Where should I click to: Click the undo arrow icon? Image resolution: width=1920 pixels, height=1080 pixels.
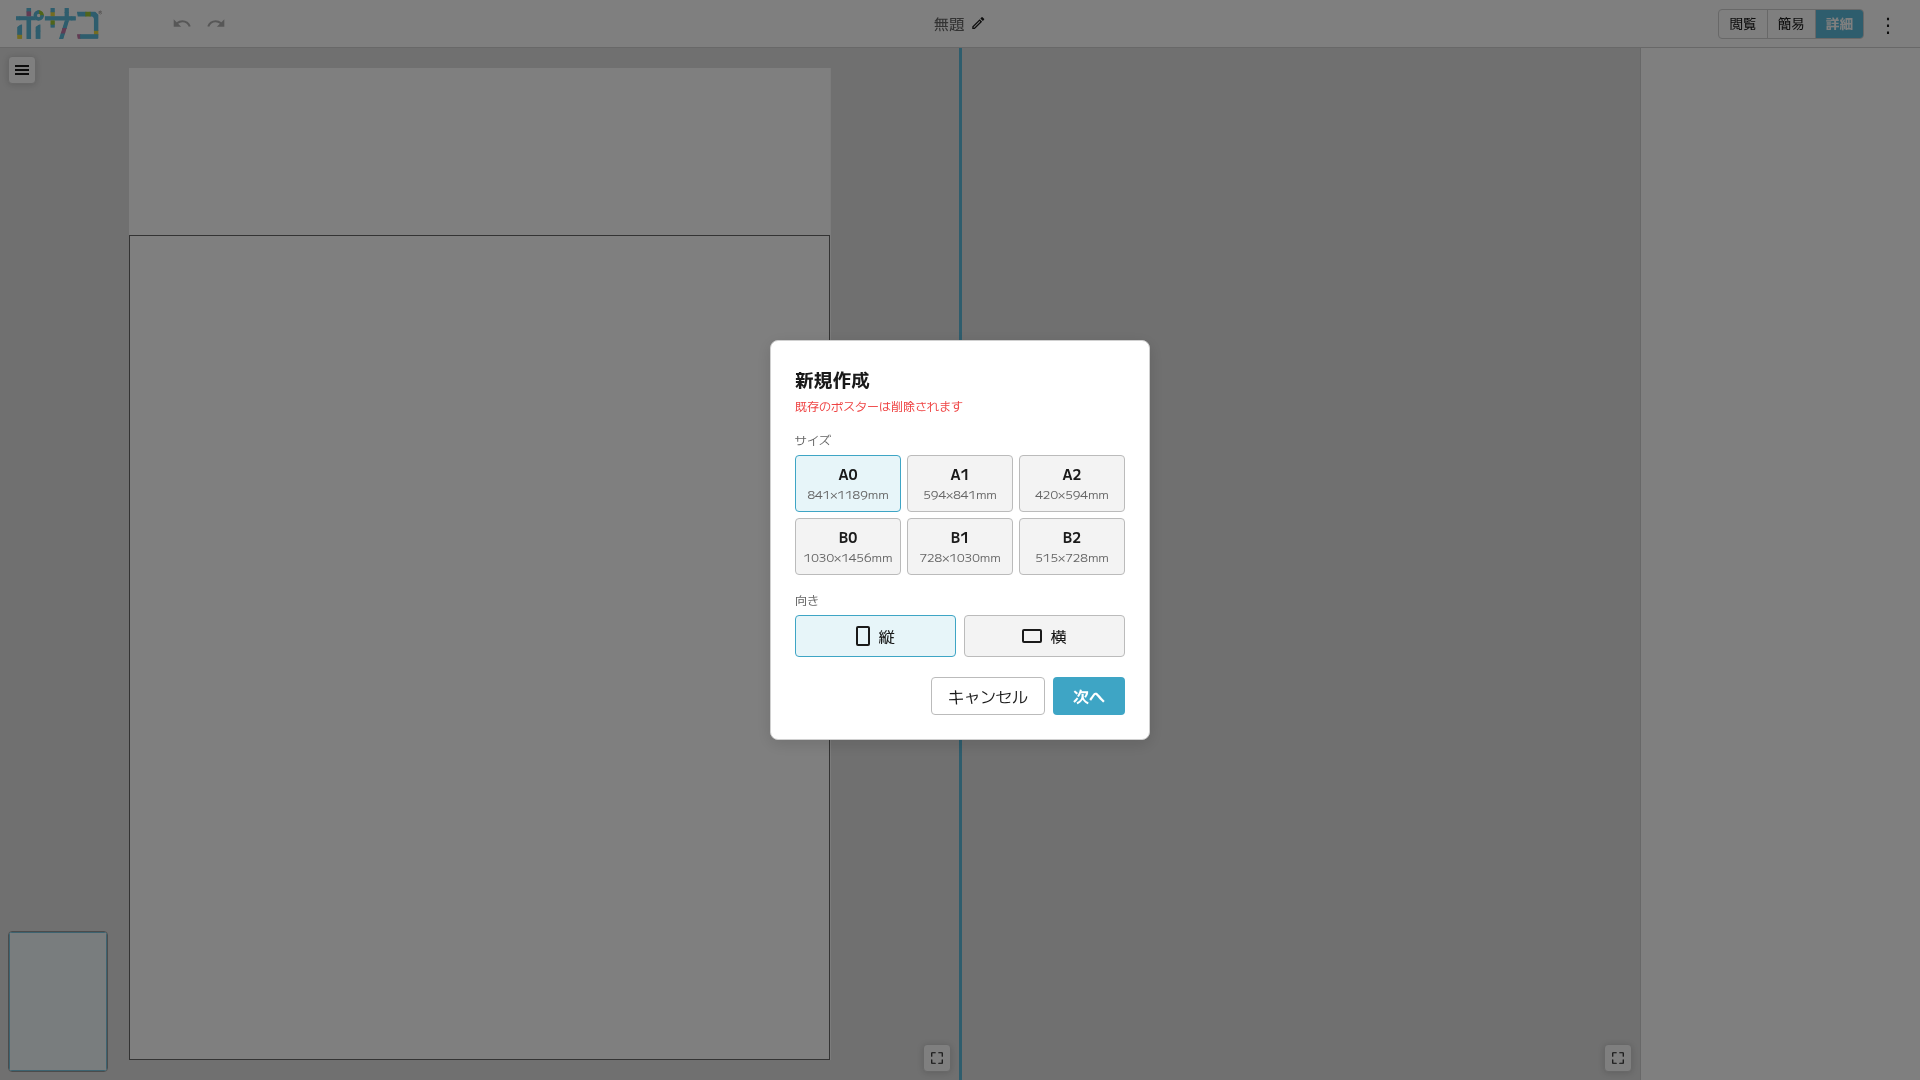click(181, 24)
